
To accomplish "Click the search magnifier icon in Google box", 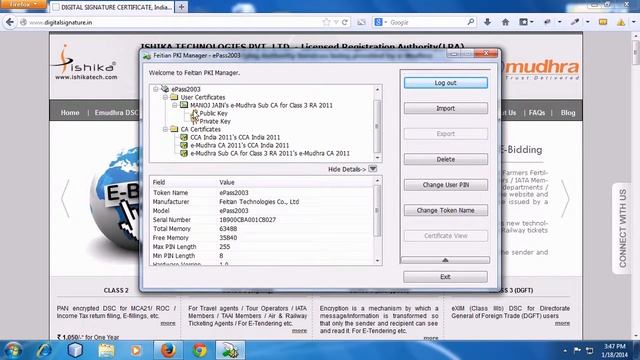I will 471,22.
